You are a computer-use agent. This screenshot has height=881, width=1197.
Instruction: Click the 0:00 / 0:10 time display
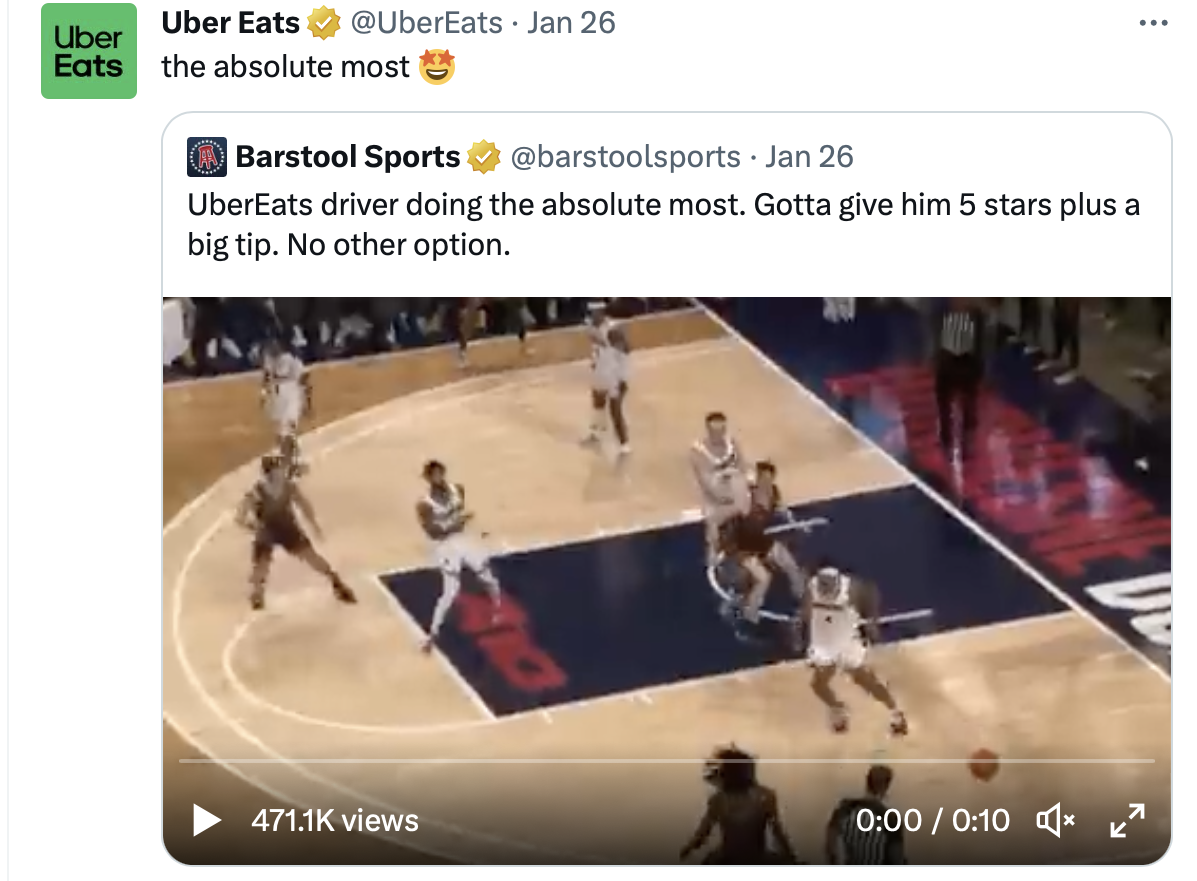pyautogui.click(x=933, y=821)
